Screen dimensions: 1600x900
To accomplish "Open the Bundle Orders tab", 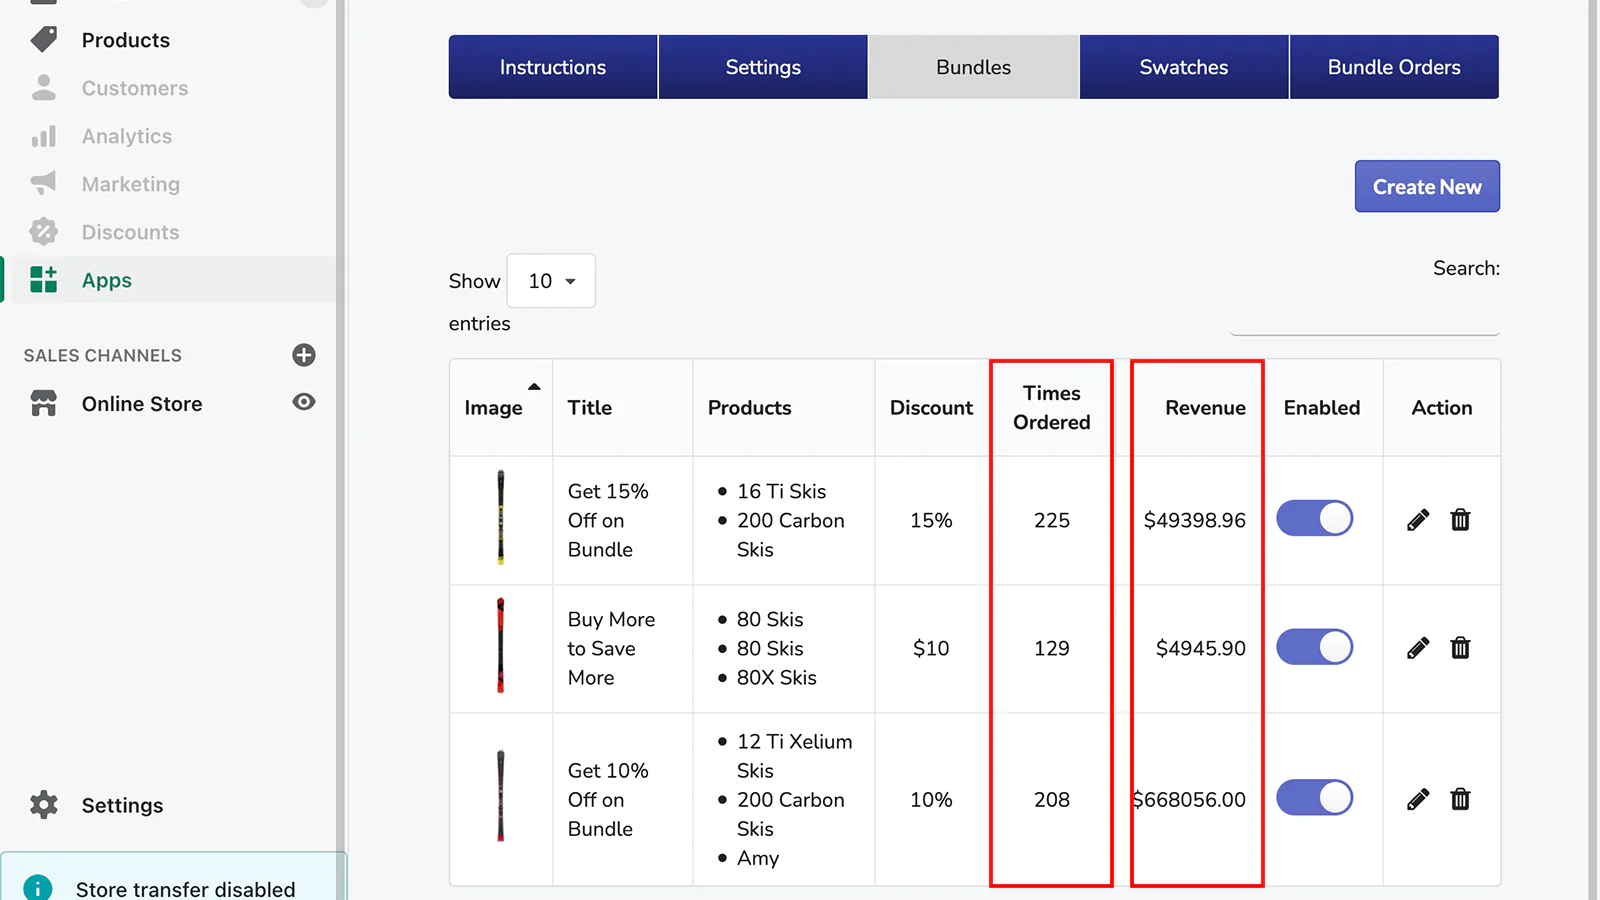I will click(x=1394, y=67).
